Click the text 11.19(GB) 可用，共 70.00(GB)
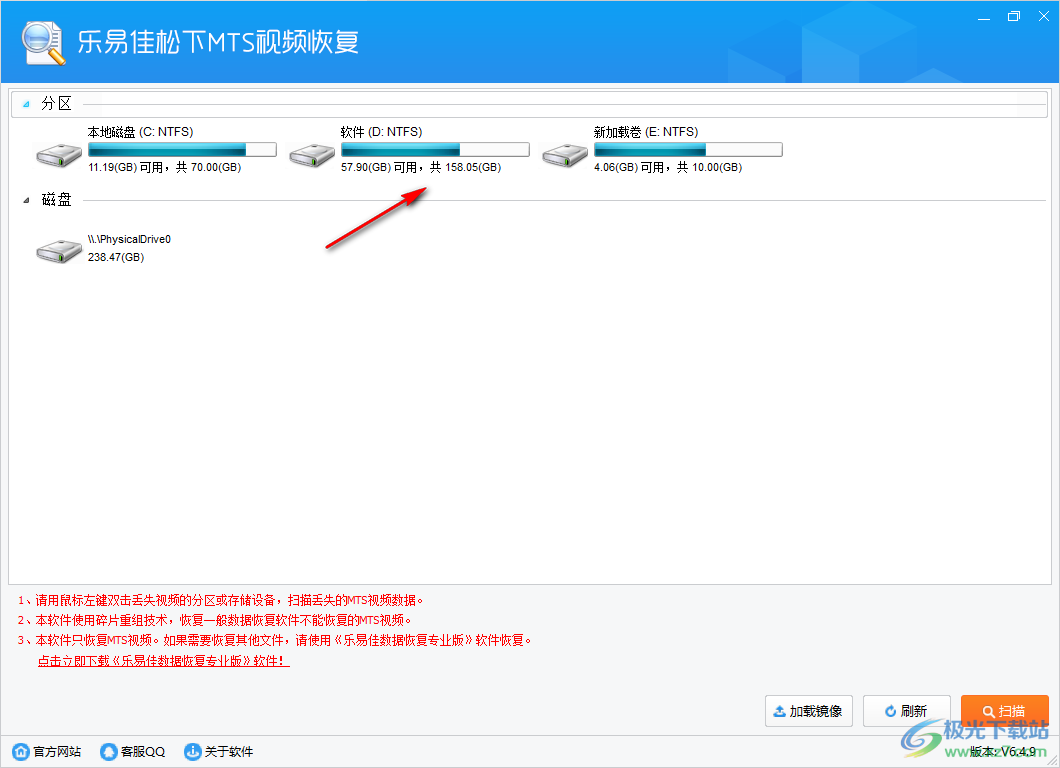This screenshot has width=1060, height=768. tap(164, 167)
